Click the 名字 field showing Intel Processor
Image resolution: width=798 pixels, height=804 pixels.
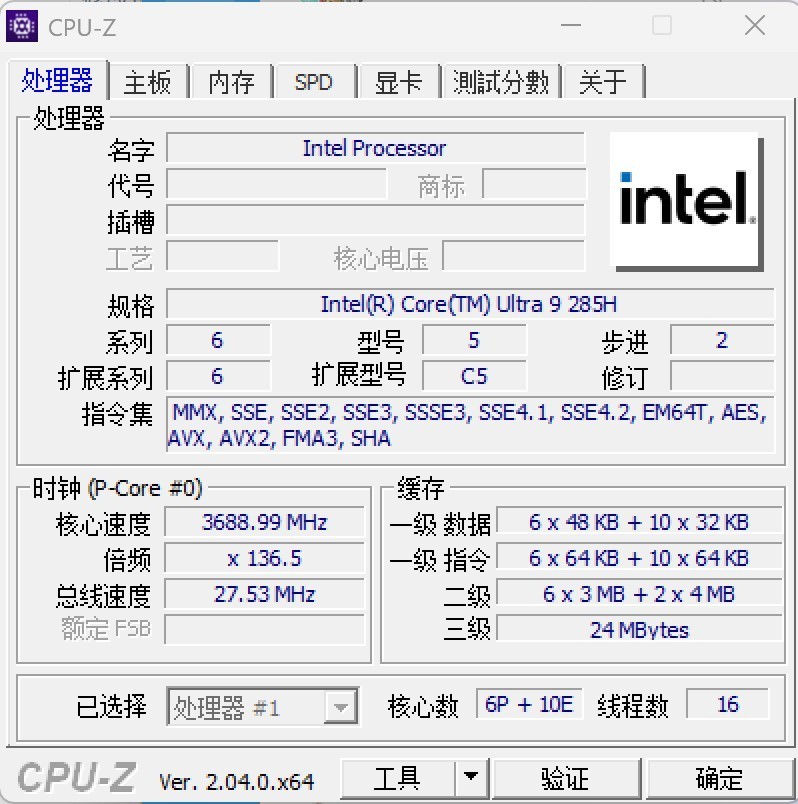coord(375,148)
